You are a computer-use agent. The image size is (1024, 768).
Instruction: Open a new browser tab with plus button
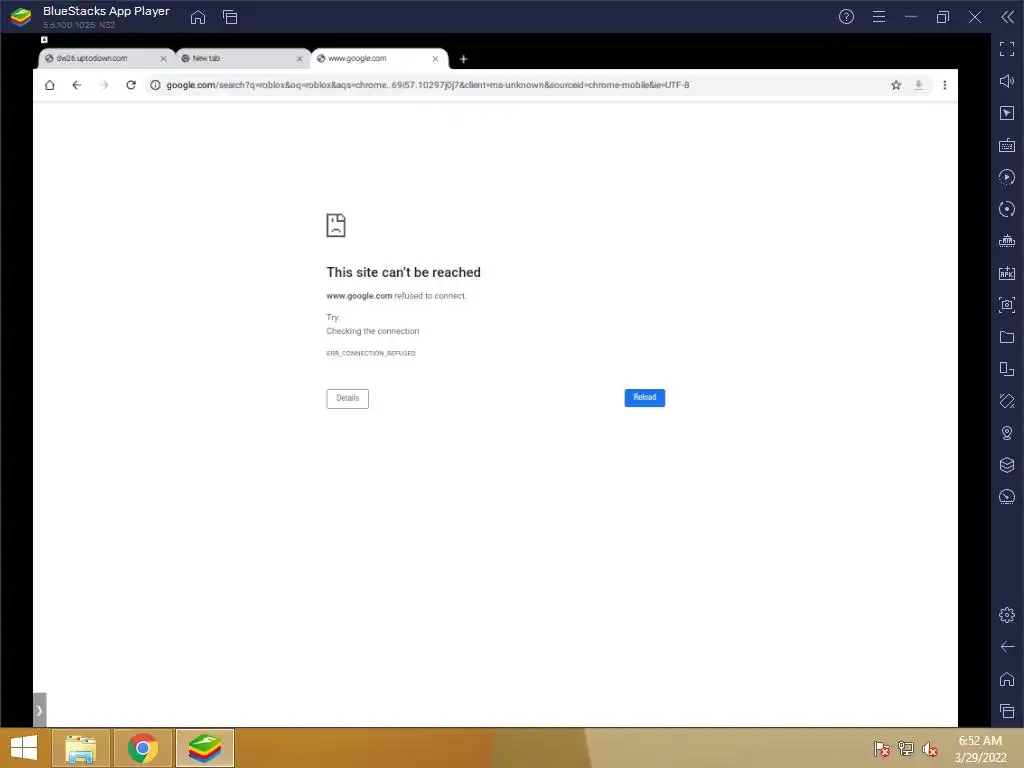pyautogui.click(x=463, y=59)
